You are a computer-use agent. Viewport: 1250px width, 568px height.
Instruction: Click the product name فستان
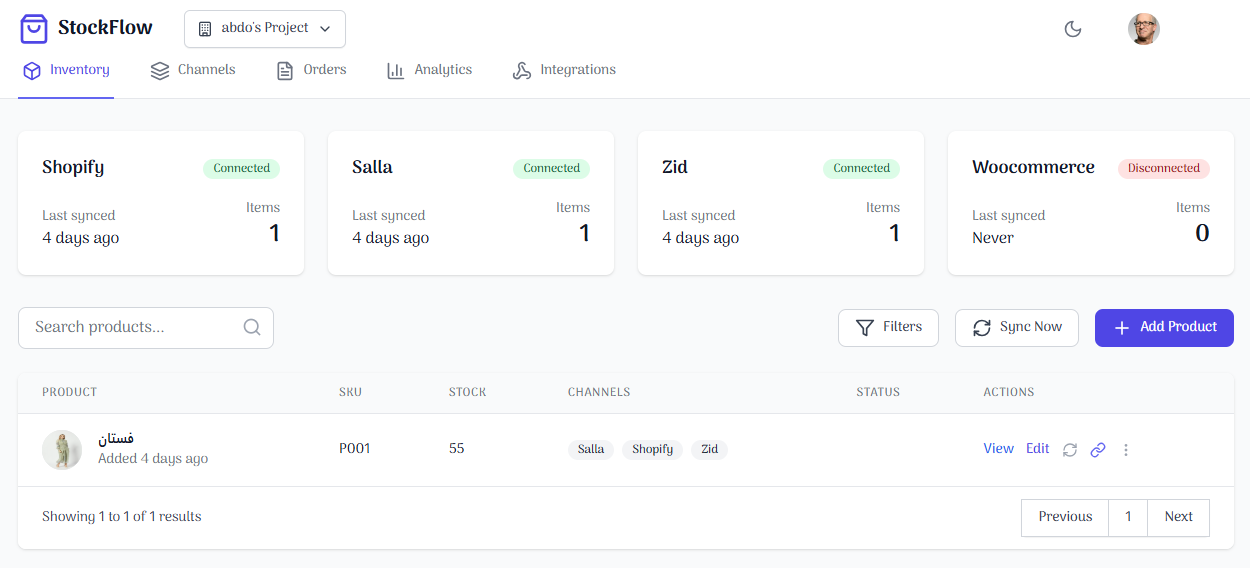[x=116, y=439]
